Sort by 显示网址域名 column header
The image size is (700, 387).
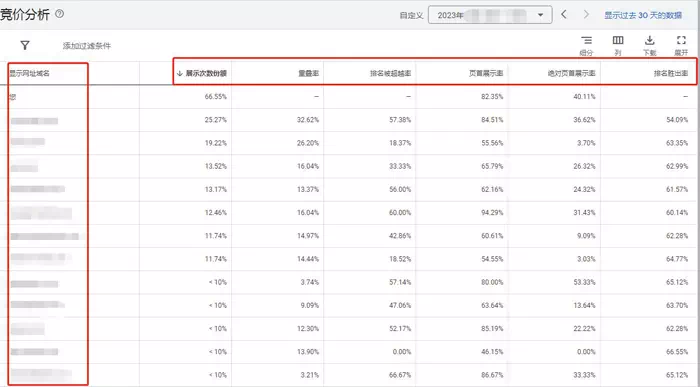click(29, 73)
